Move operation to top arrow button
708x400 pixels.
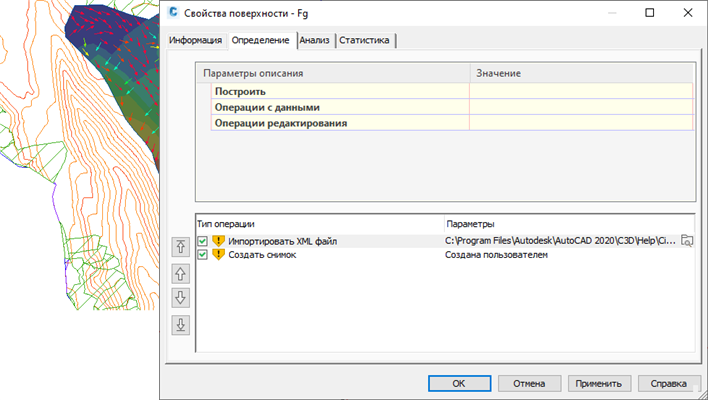pyautogui.click(x=181, y=247)
